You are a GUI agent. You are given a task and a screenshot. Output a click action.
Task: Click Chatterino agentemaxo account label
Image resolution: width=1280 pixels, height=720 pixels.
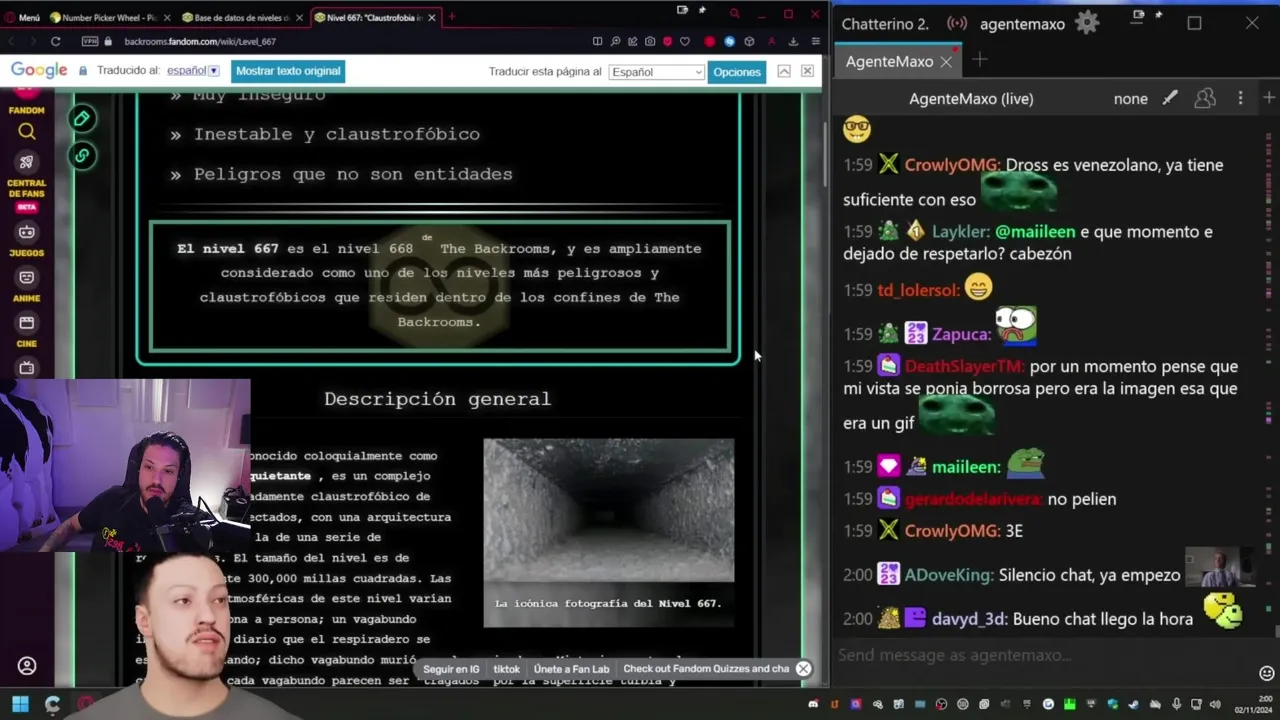[x=1022, y=24]
